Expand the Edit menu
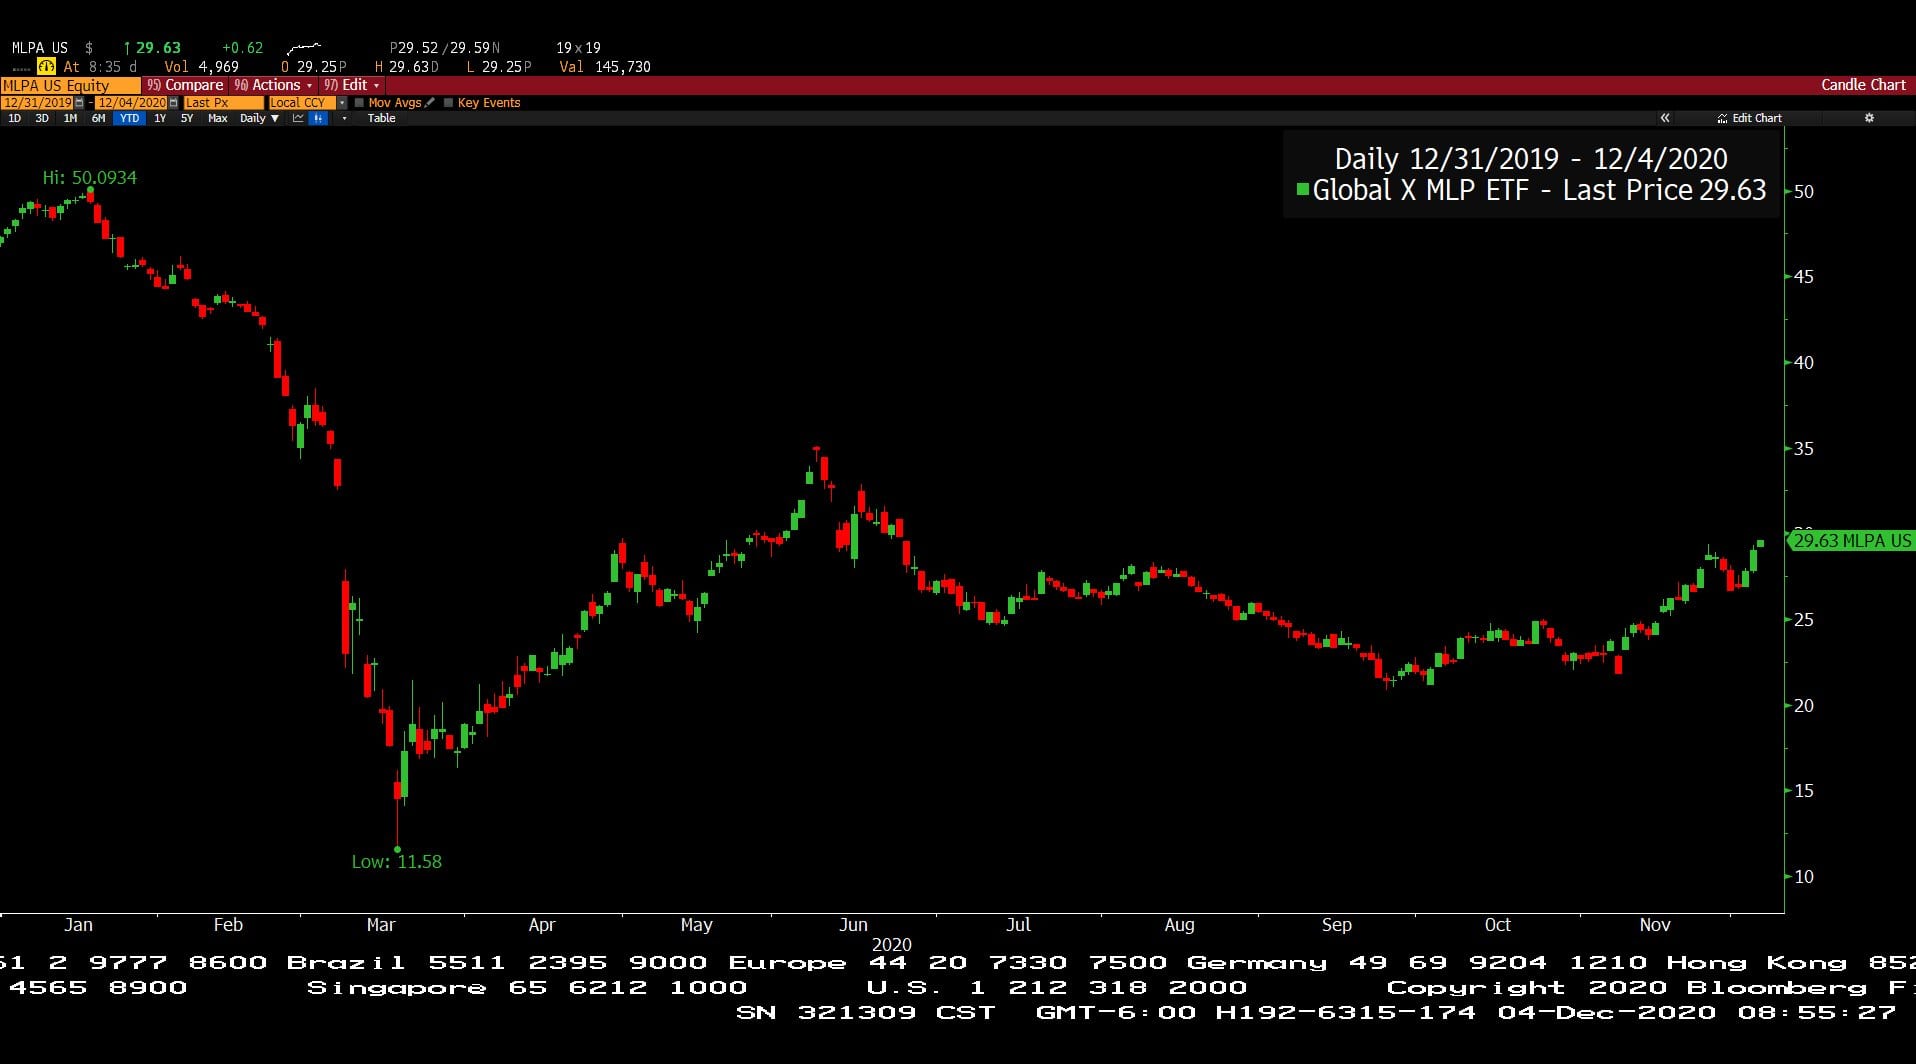 point(351,85)
